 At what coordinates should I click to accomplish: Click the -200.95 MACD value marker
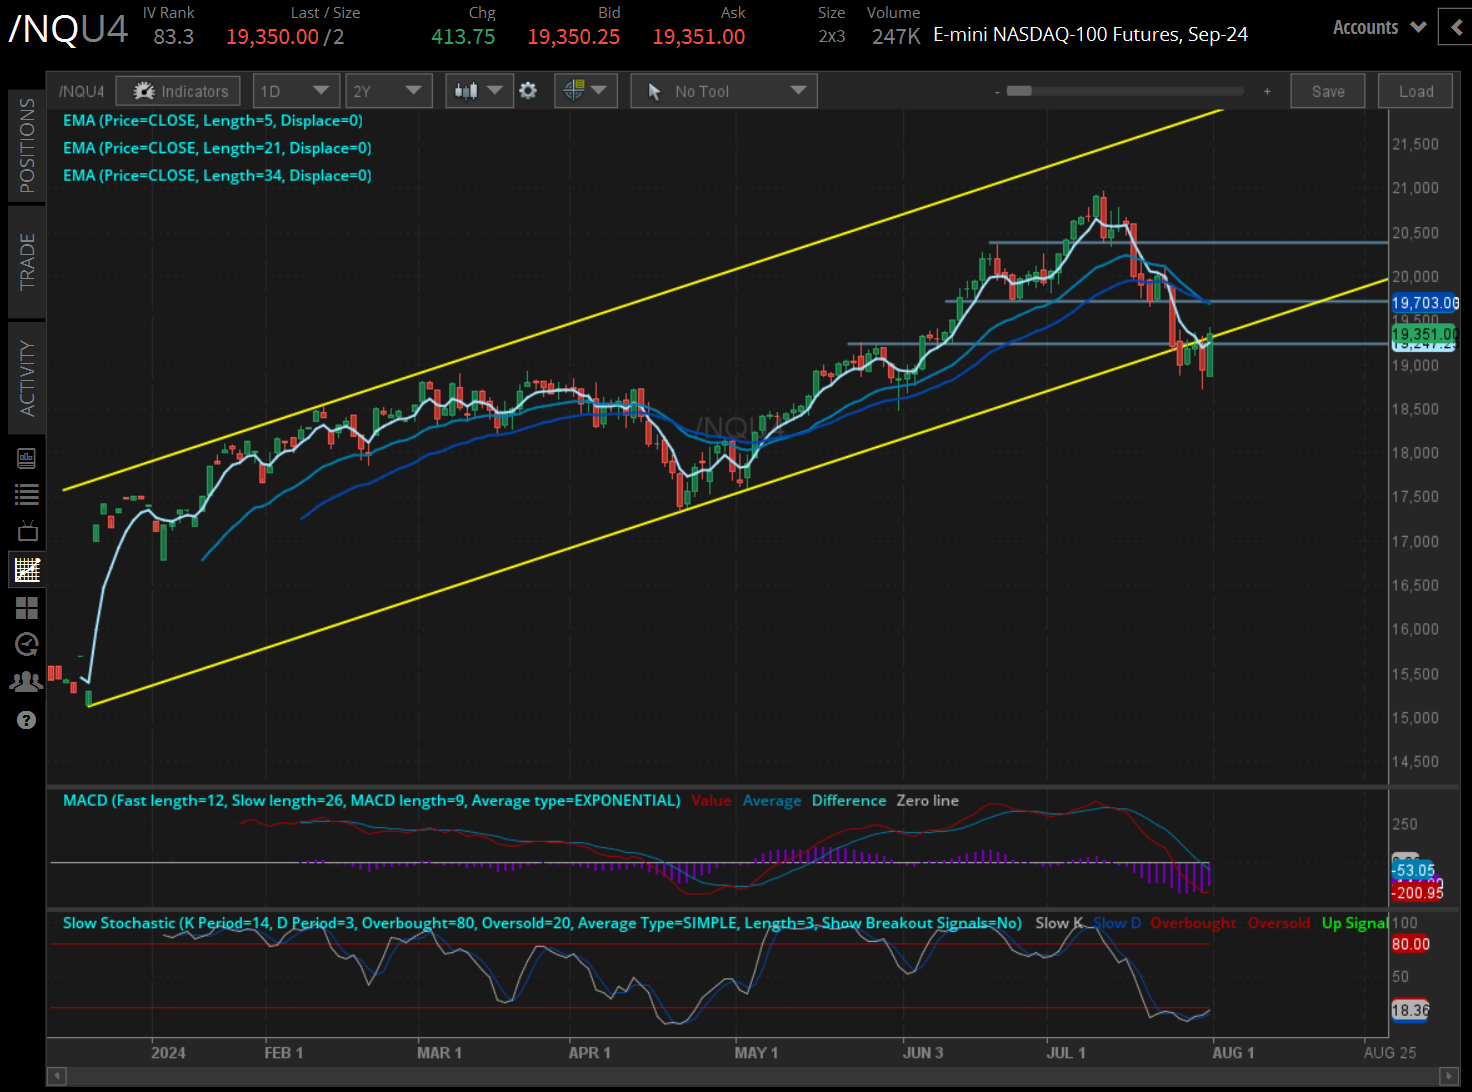(1418, 893)
